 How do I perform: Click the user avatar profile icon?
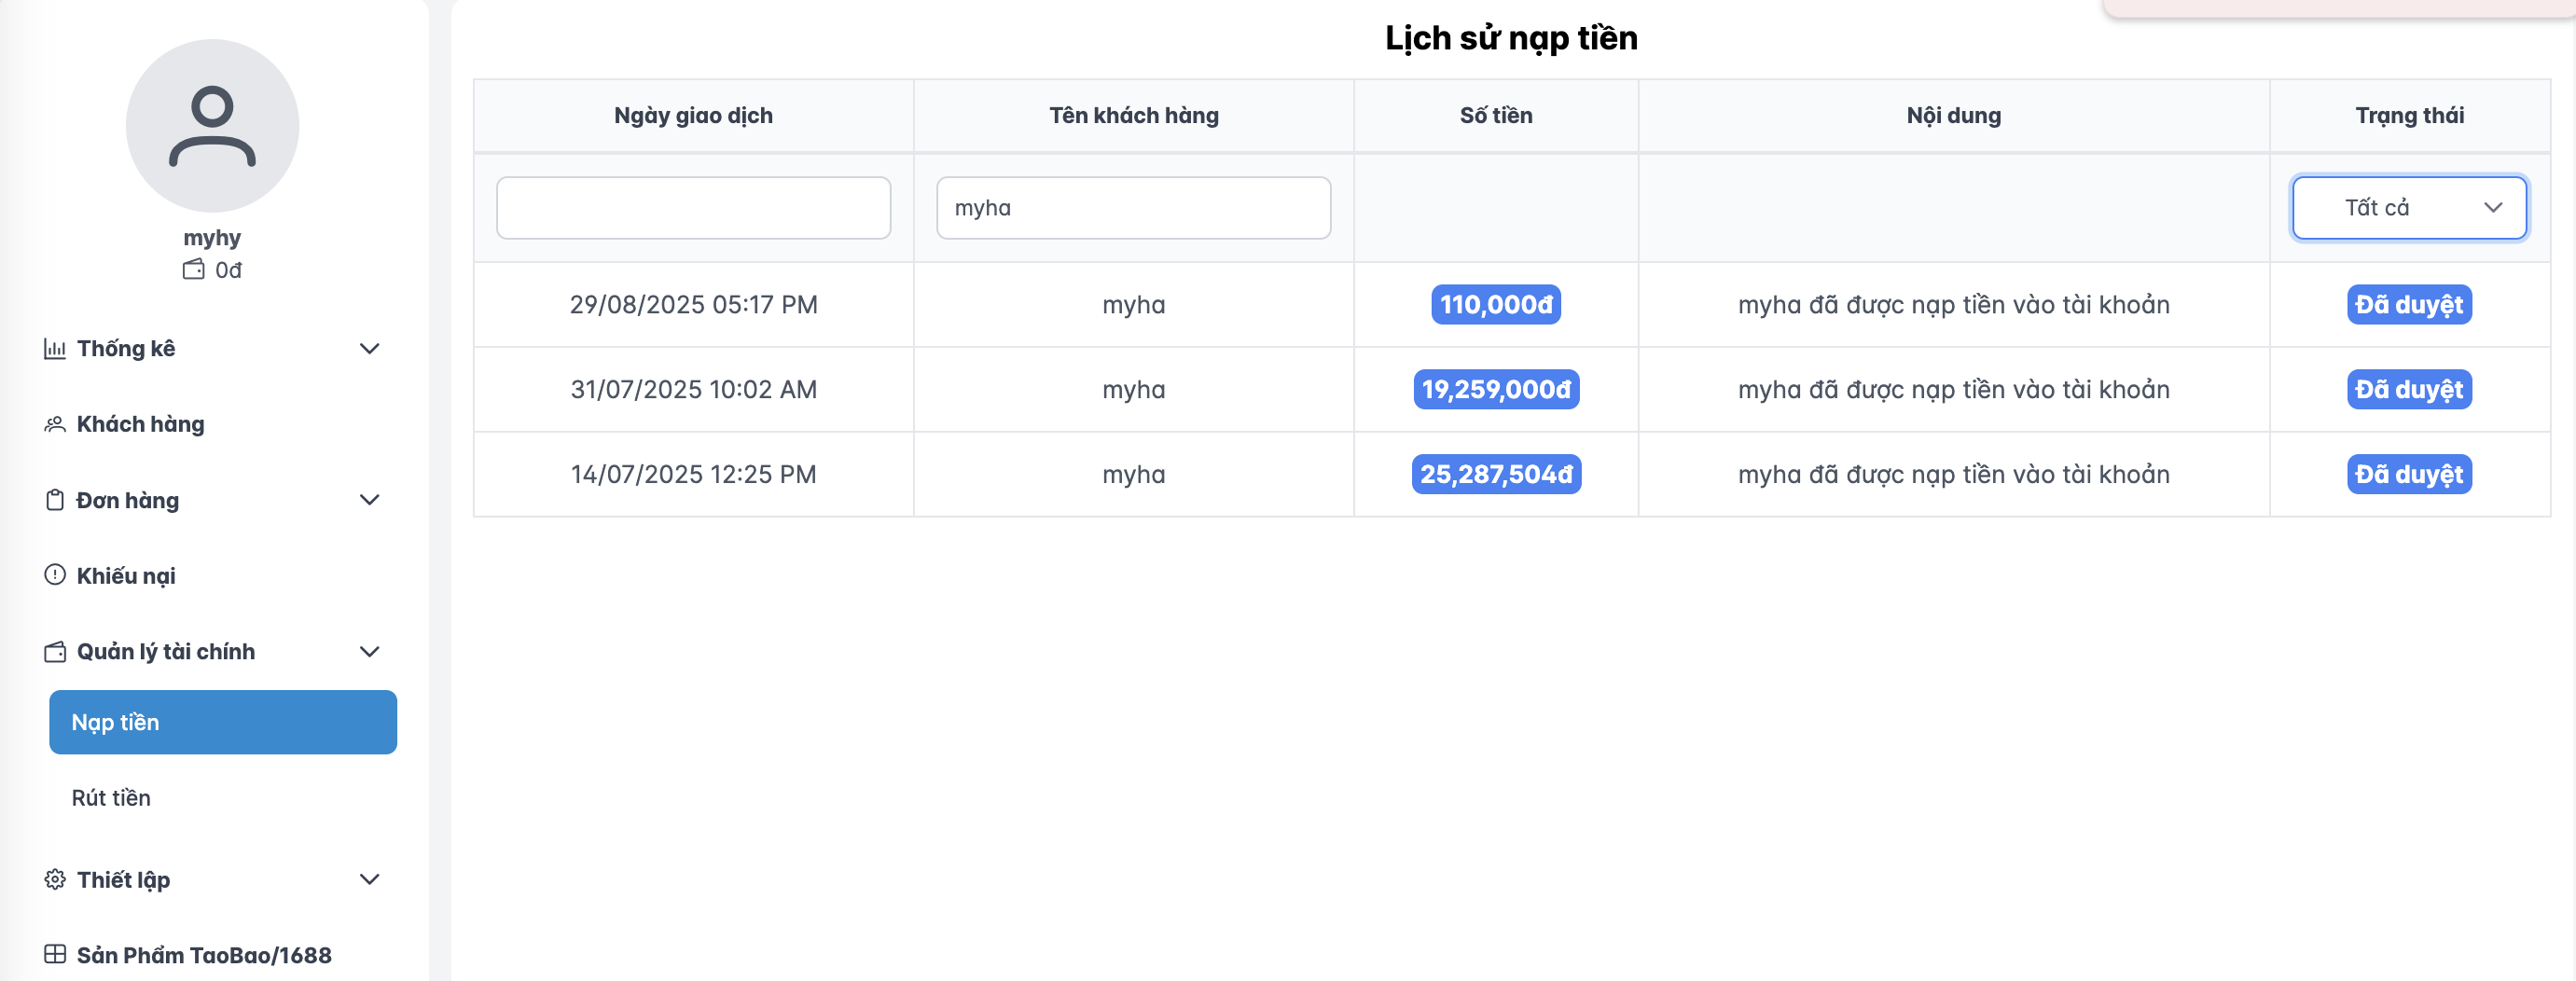tap(212, 126)
